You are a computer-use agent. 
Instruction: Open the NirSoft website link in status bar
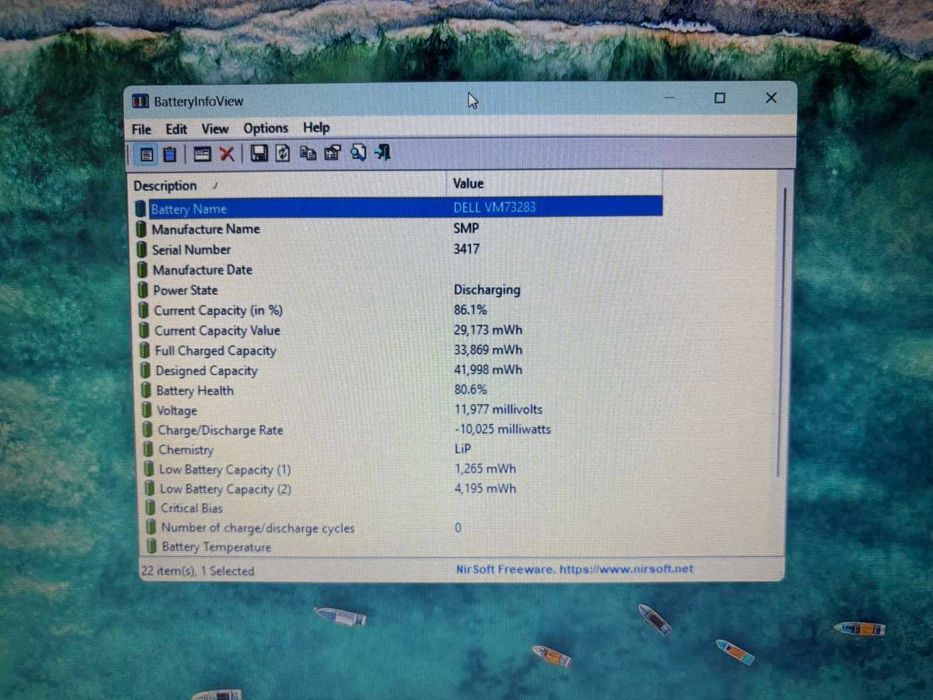pyautogui.click(x=575, y=569)
